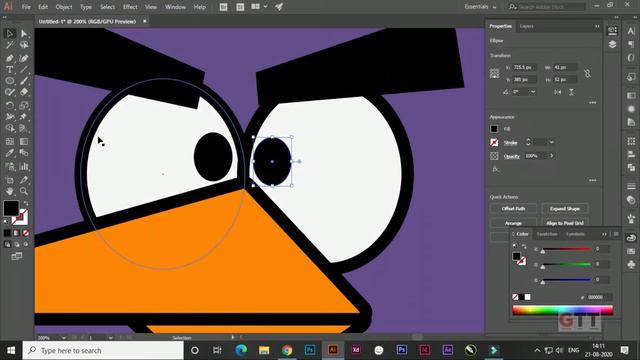Show more Transform options

click(x=593, y=103)
